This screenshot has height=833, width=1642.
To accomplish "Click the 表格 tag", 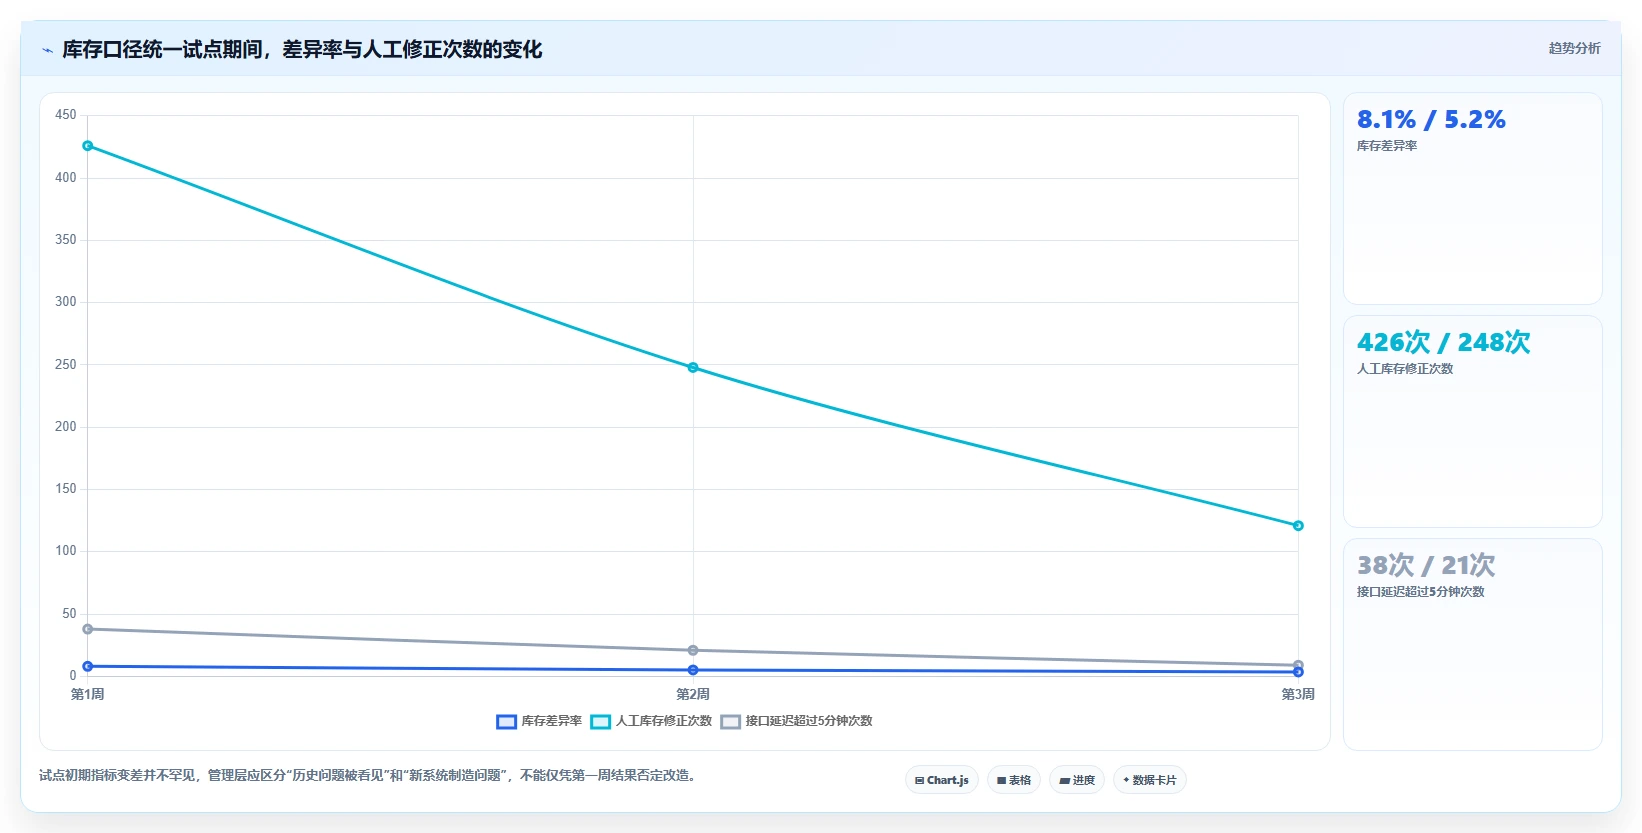I will tap(1014, 780).
